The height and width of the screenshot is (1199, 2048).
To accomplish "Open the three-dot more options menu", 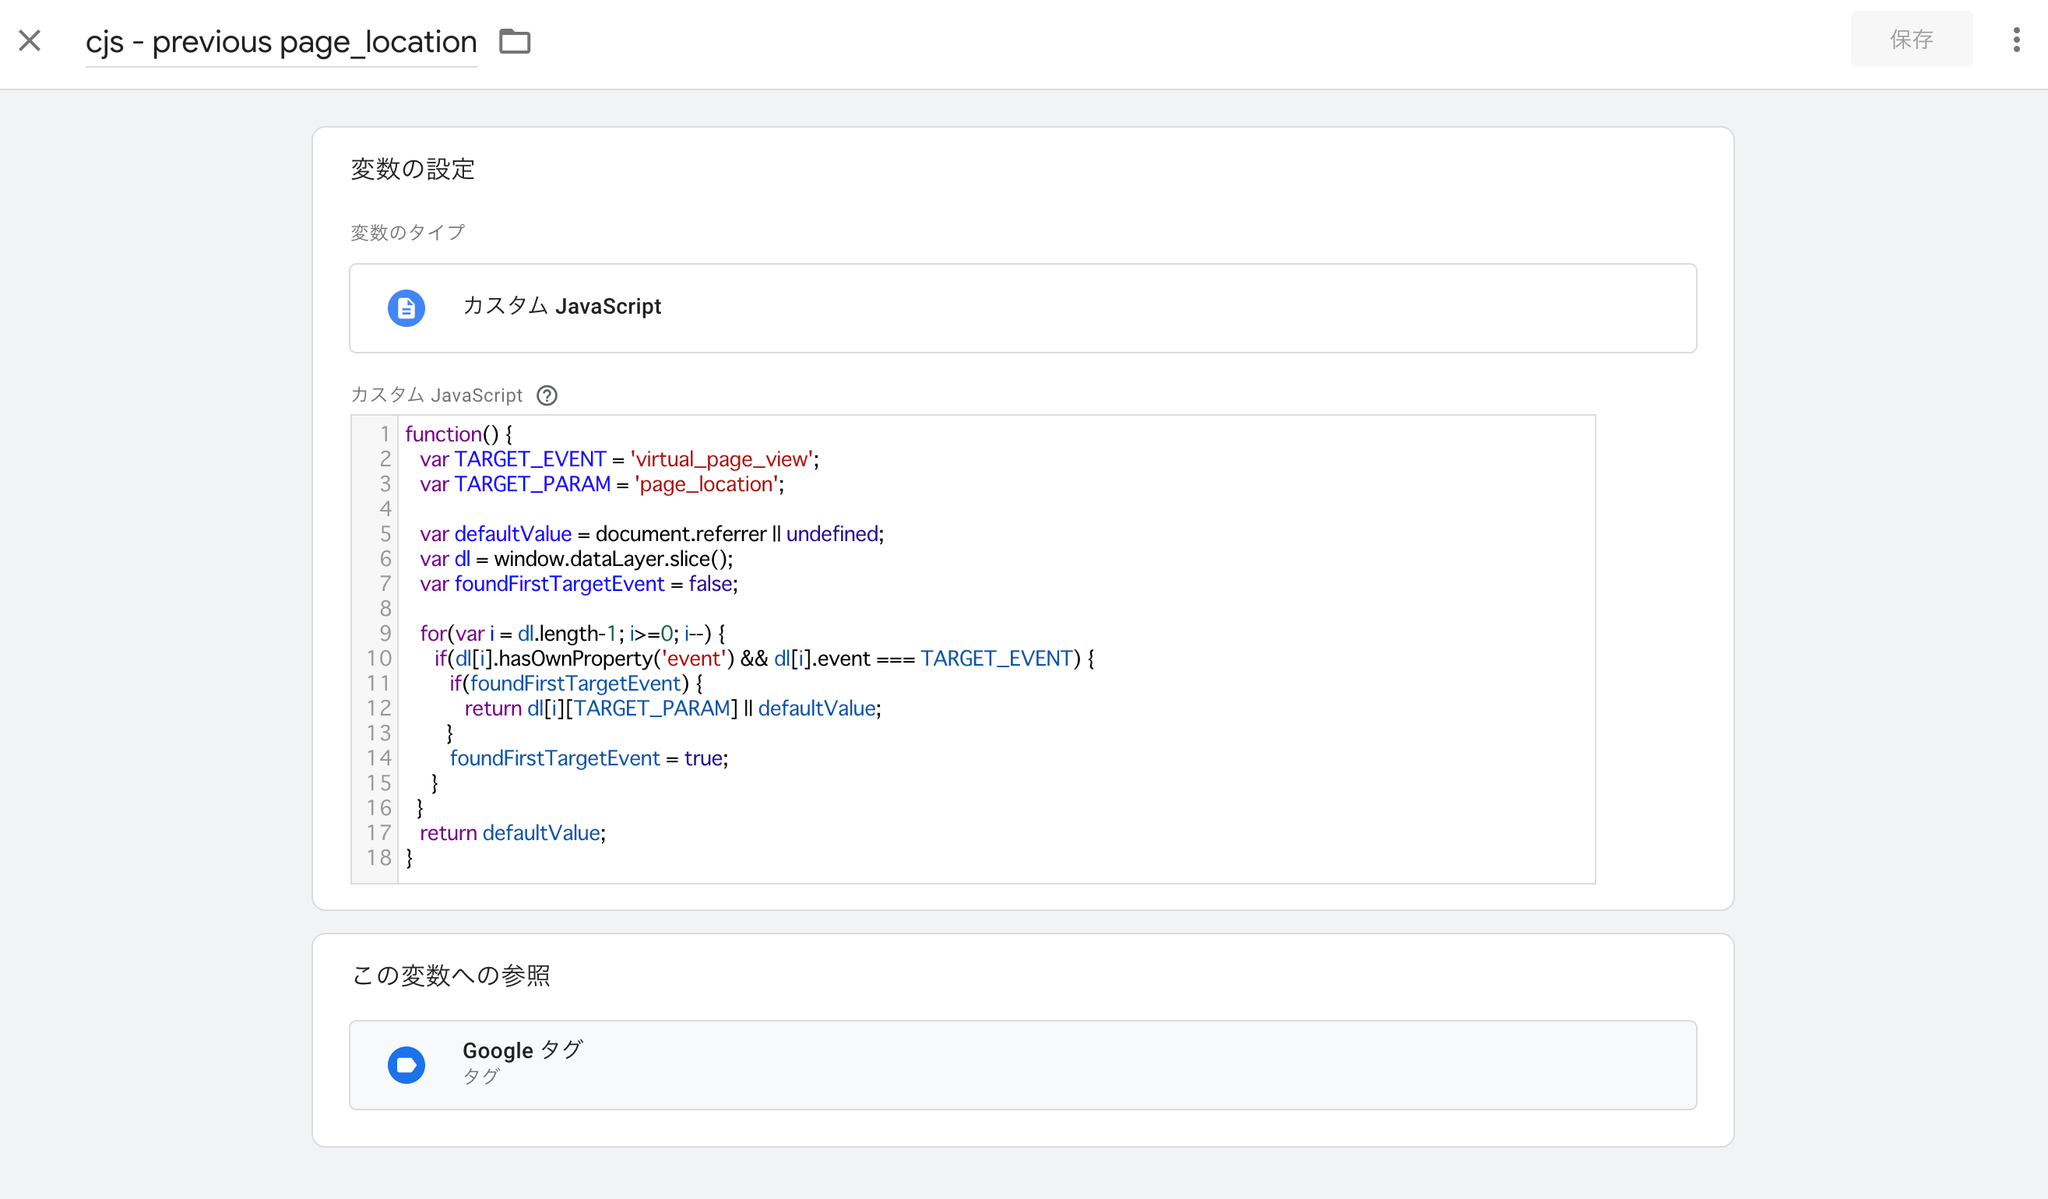I will click(x=2016, y=39).
